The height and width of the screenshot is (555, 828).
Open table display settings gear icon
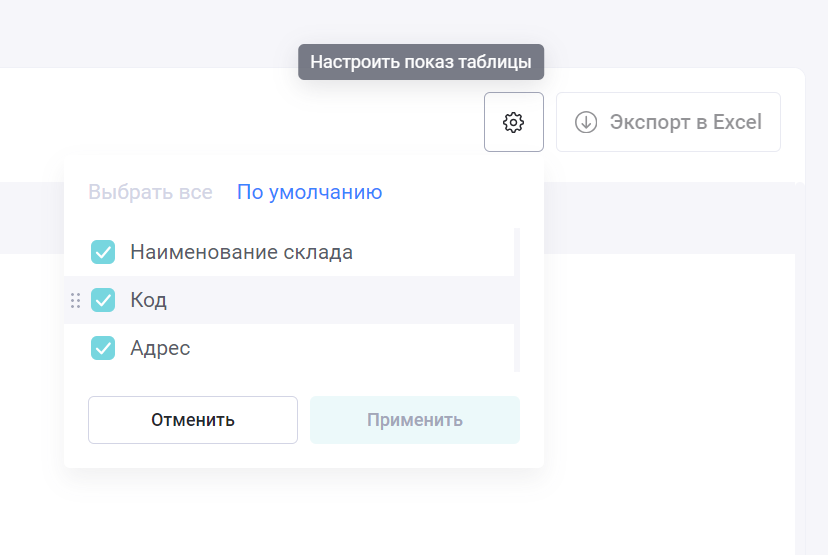[x=513, y=122]
